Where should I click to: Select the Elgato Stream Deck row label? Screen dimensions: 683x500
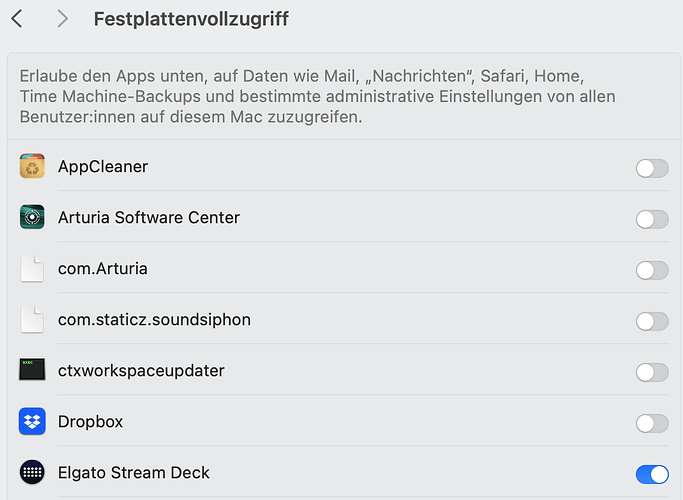[x=134, y=473]
